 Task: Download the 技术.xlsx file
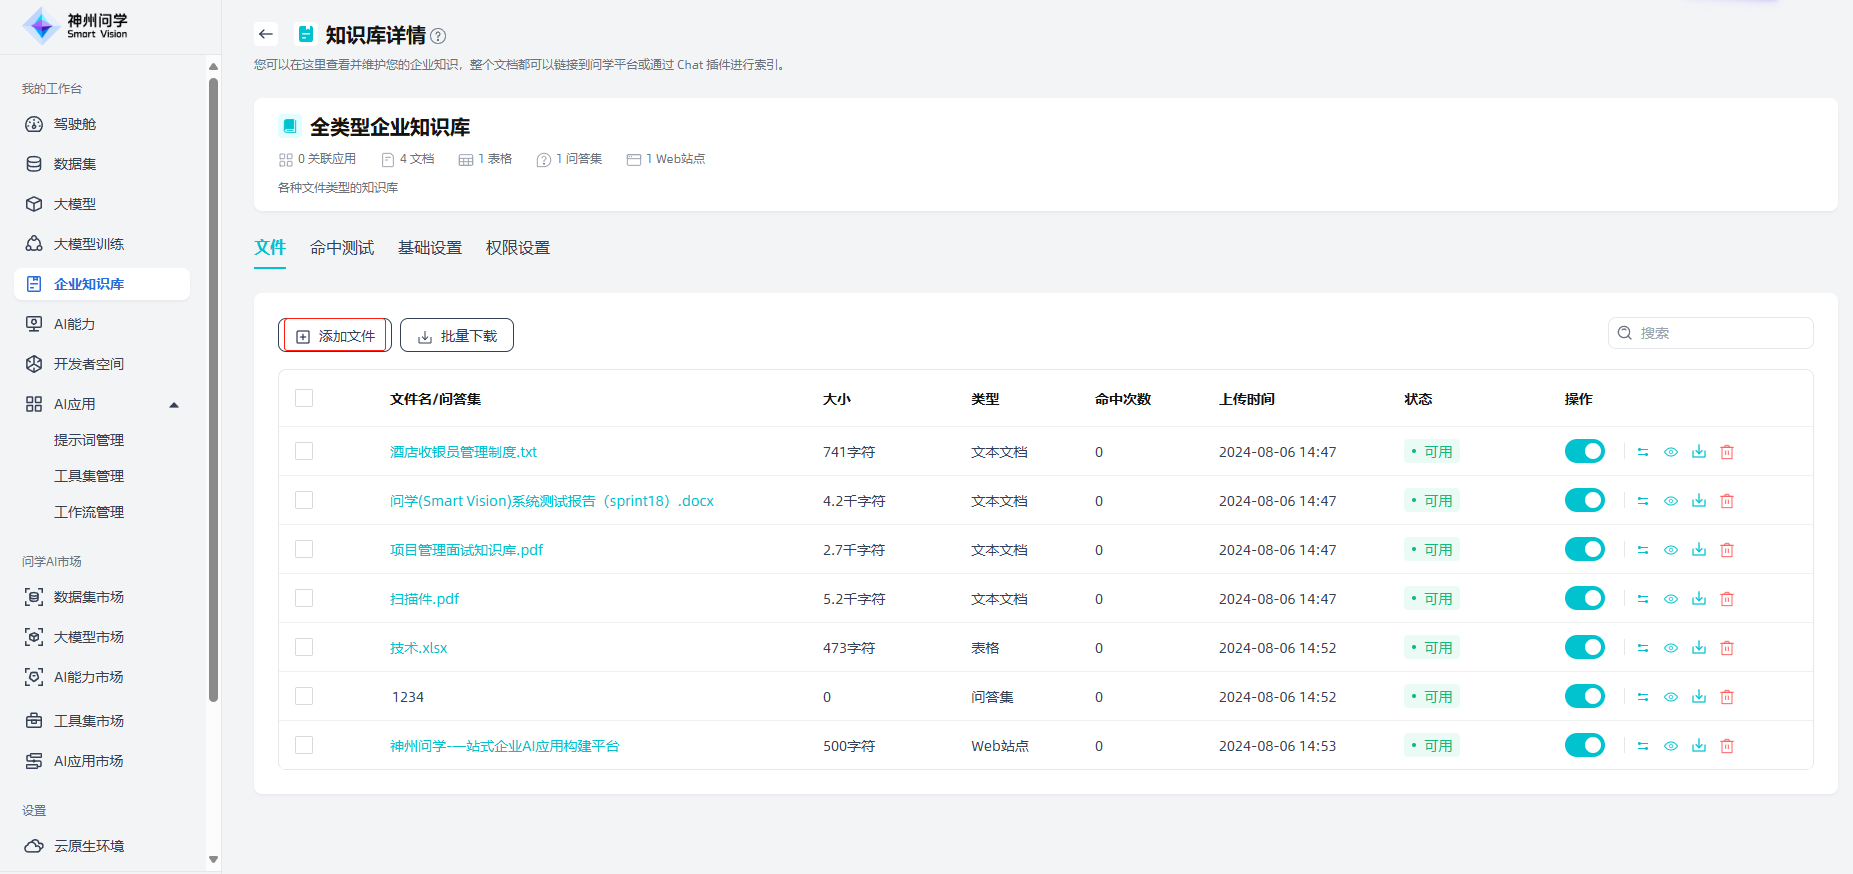pyautogui.click(x=1699, y=648)
